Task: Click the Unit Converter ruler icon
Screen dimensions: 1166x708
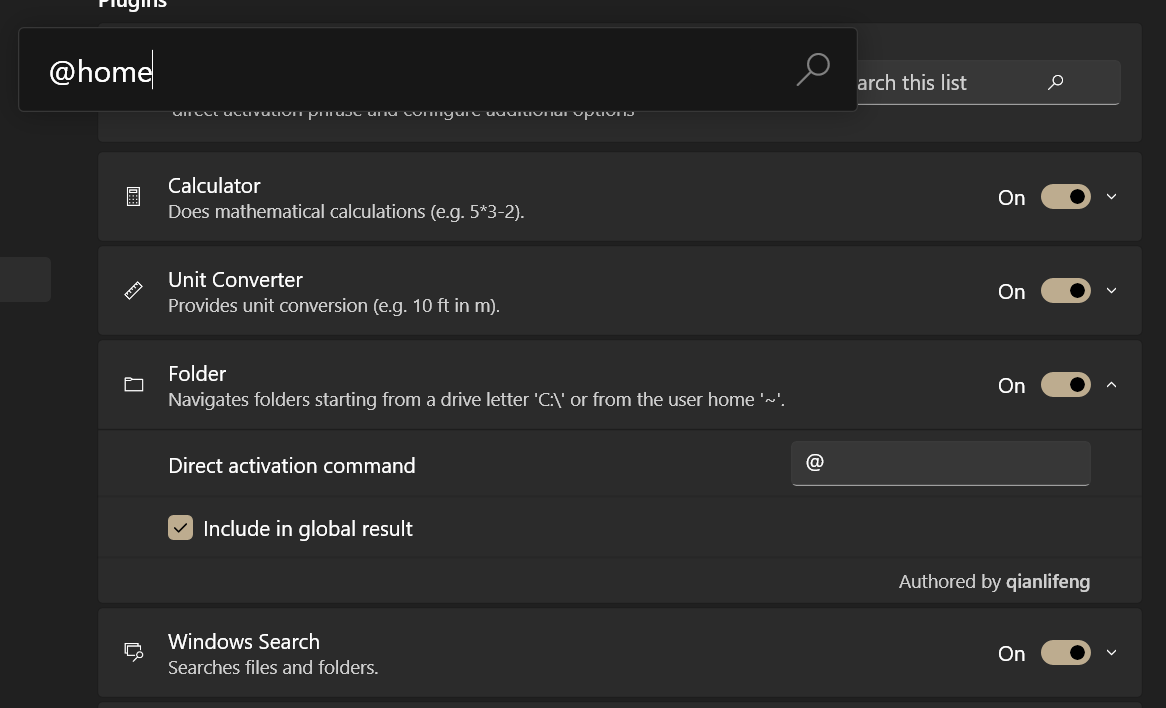Action: tap(133, 291)
